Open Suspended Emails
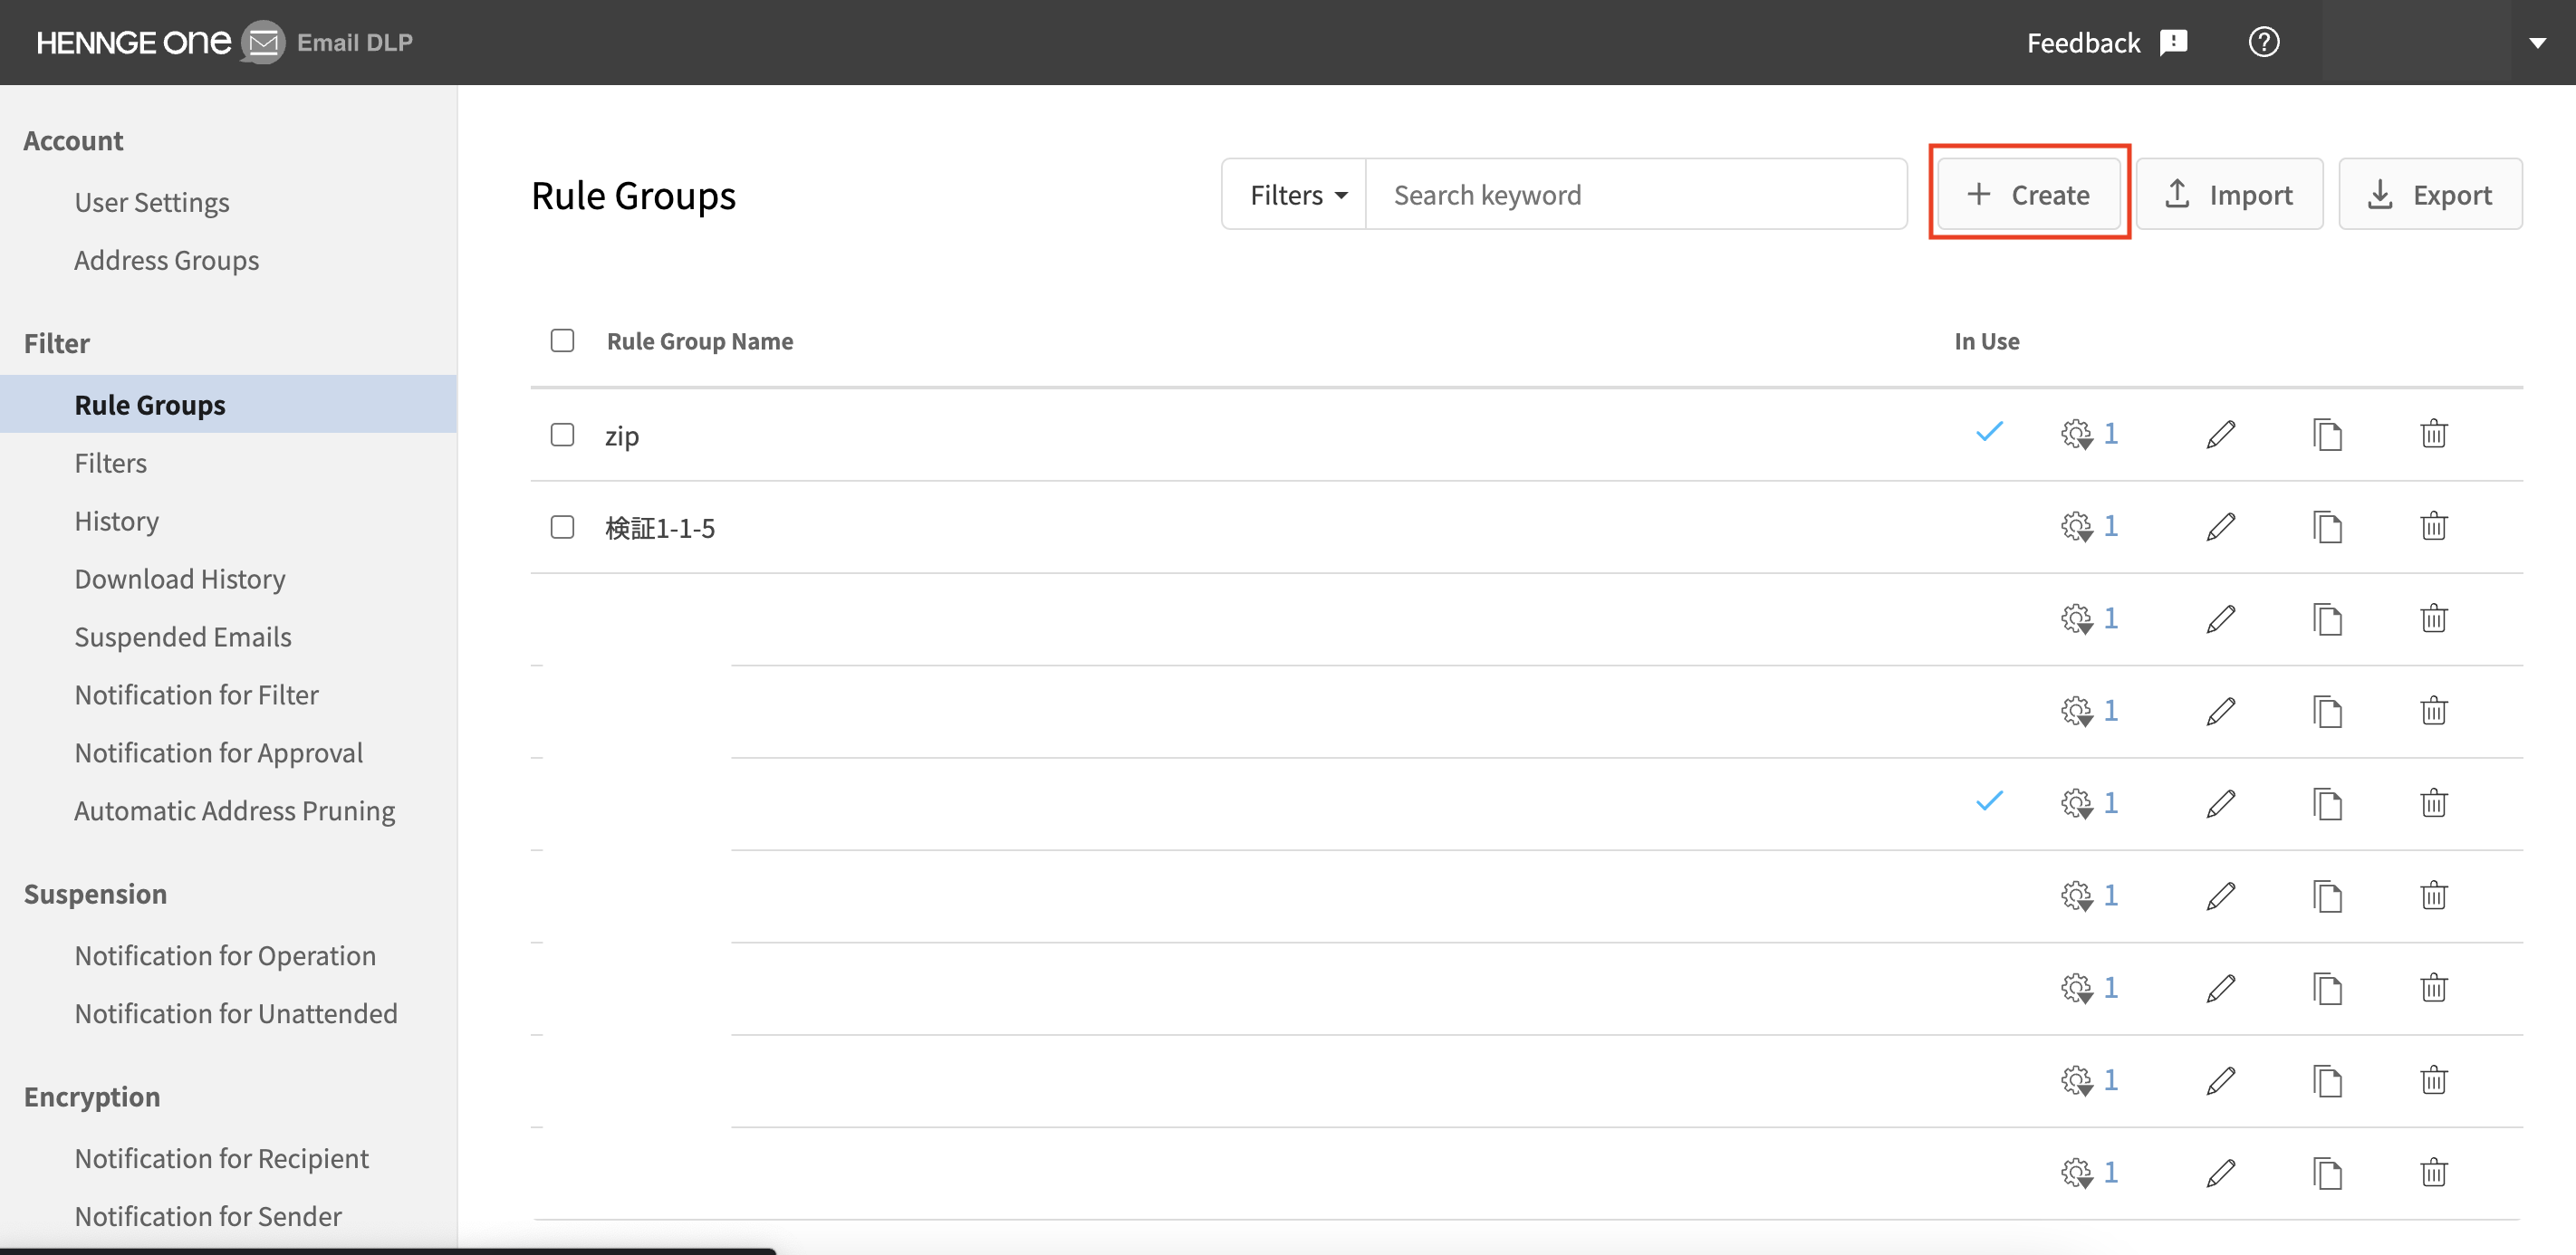2576x1255 pixels. click(183, 637)
